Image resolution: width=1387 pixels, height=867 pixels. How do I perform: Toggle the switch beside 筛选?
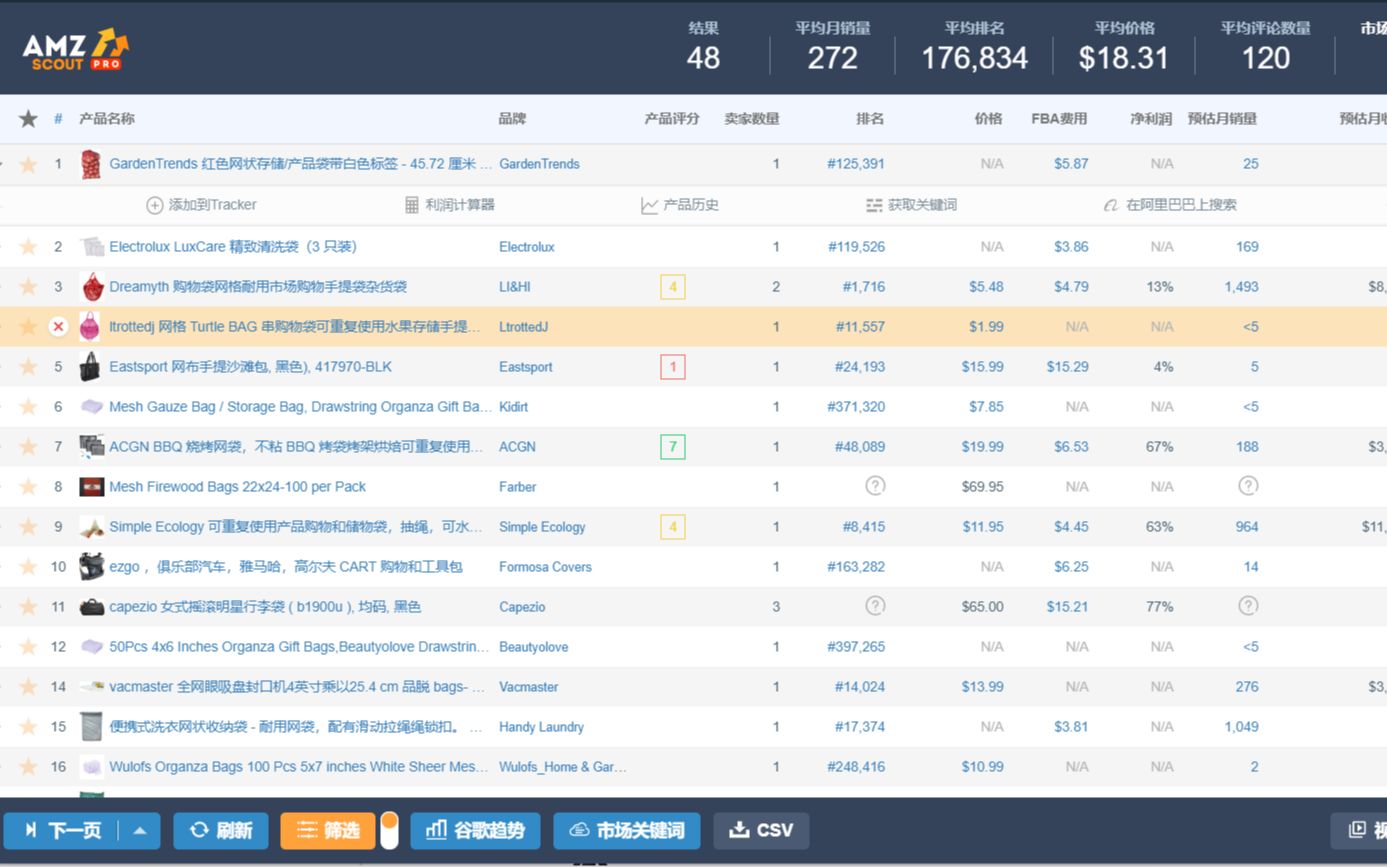(389, 830)
